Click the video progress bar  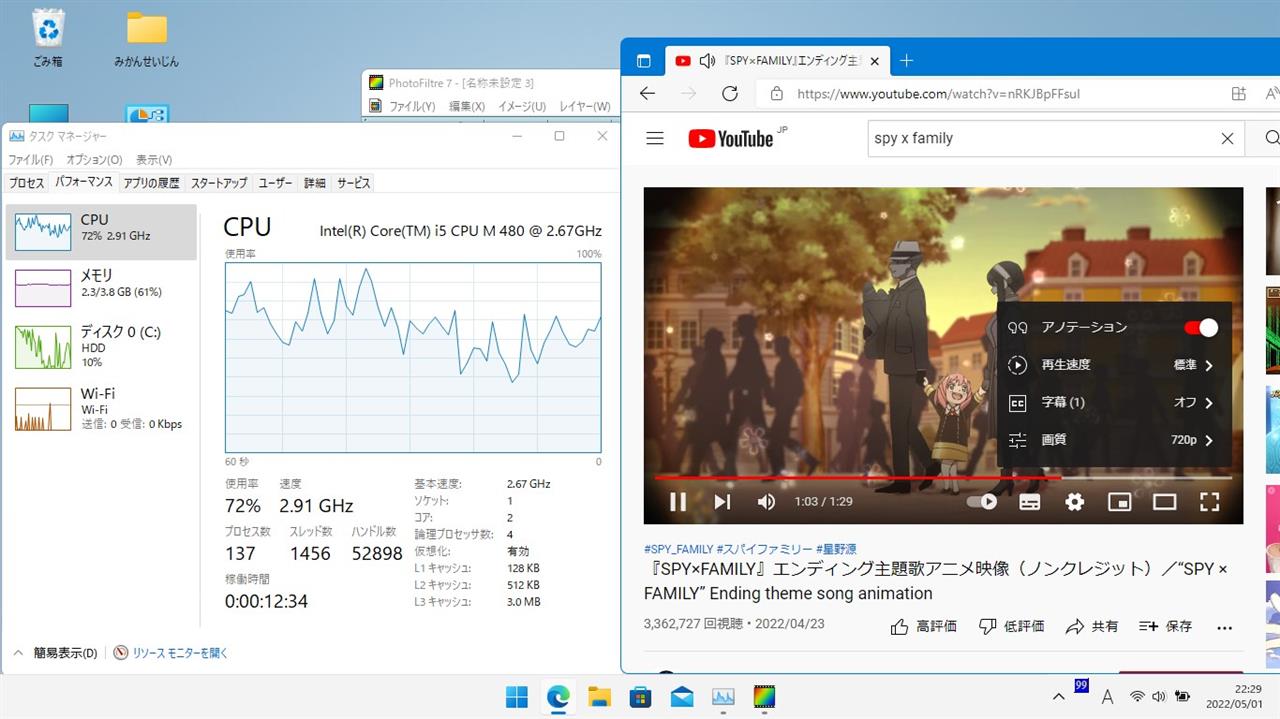pos(943,478)
